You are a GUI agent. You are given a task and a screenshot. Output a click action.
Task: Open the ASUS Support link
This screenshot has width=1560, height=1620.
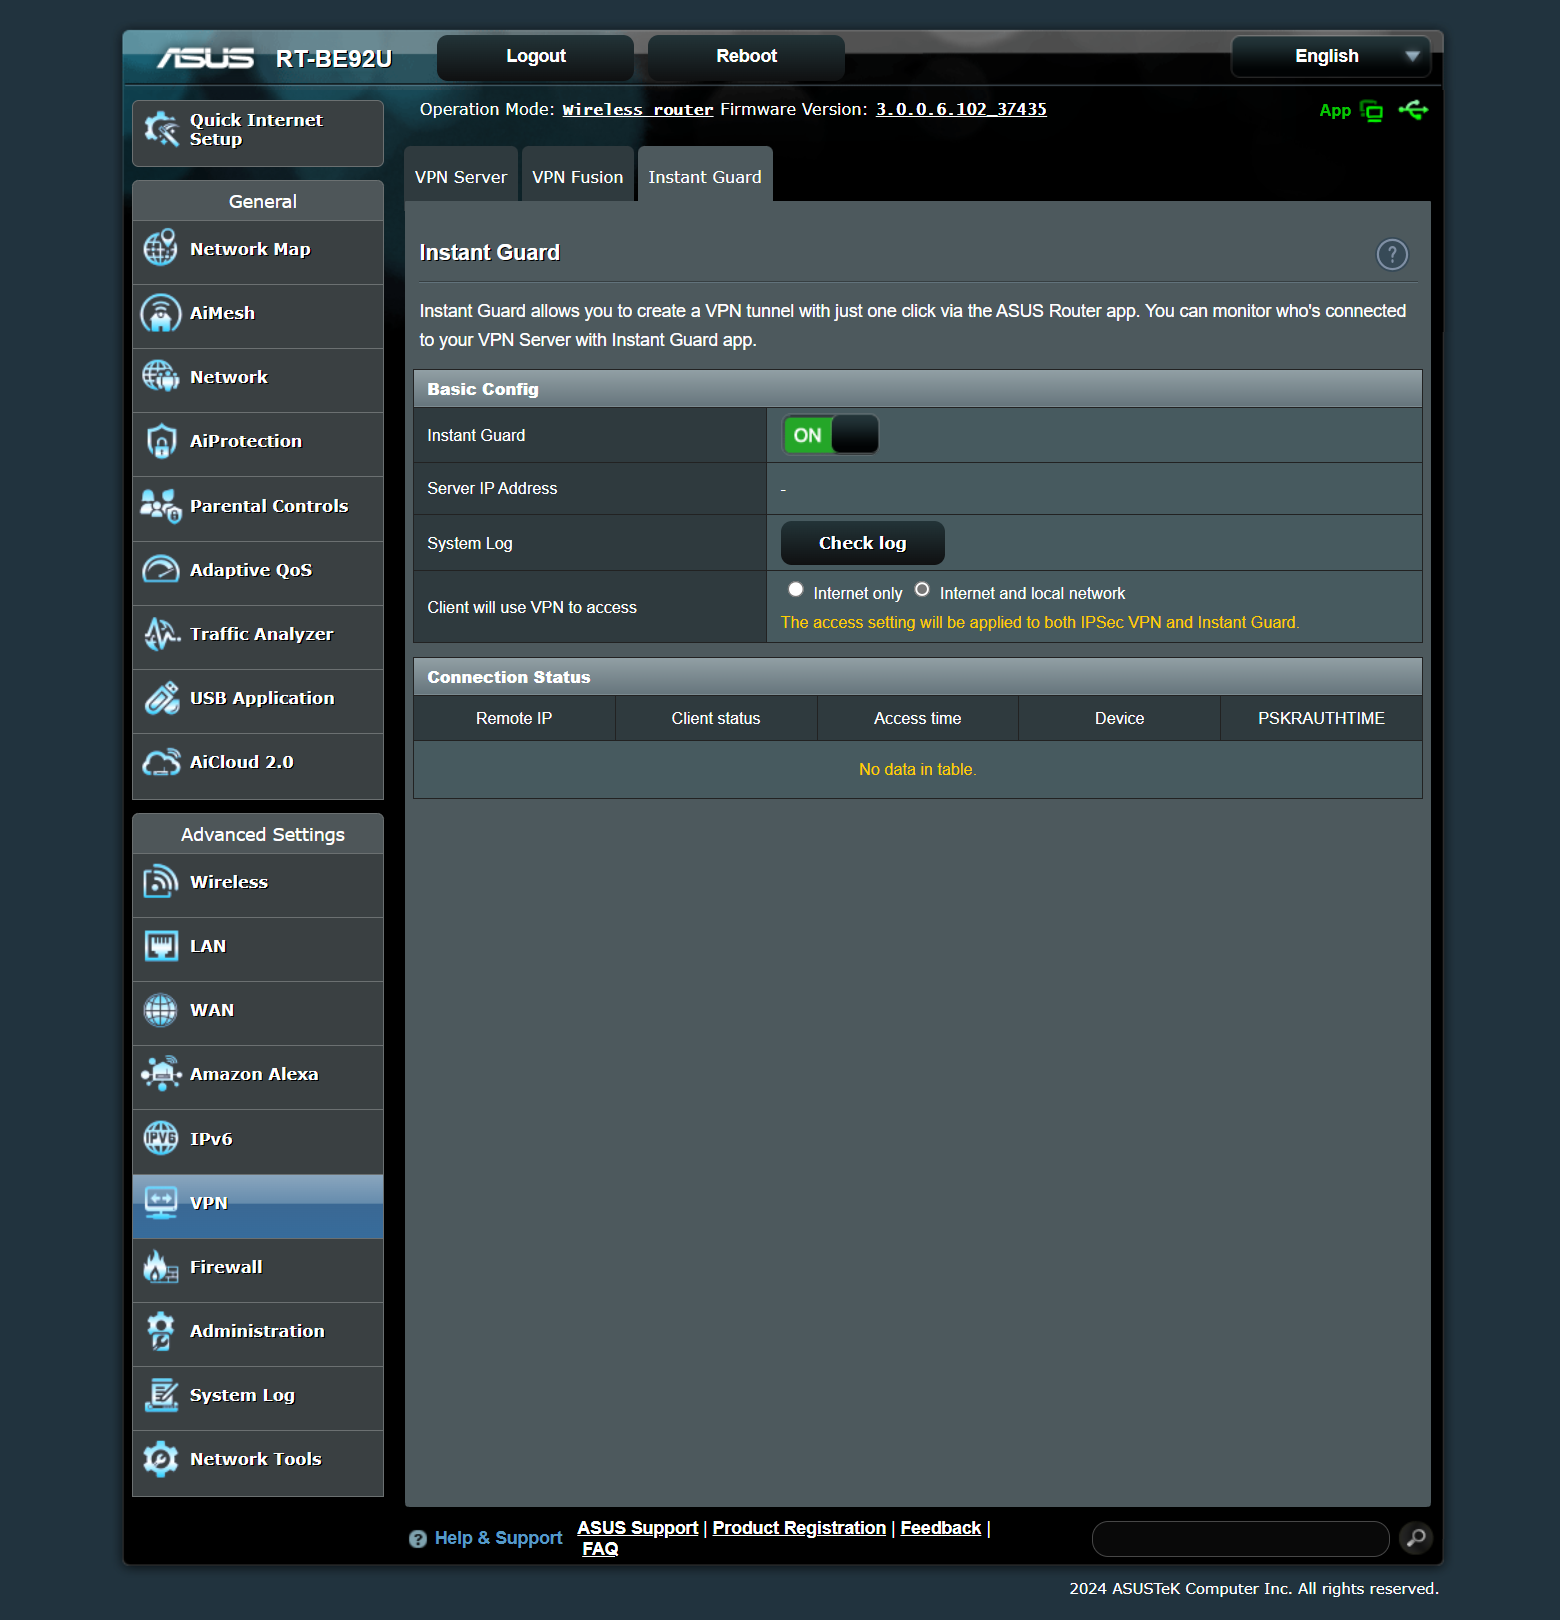point(638,1528)
